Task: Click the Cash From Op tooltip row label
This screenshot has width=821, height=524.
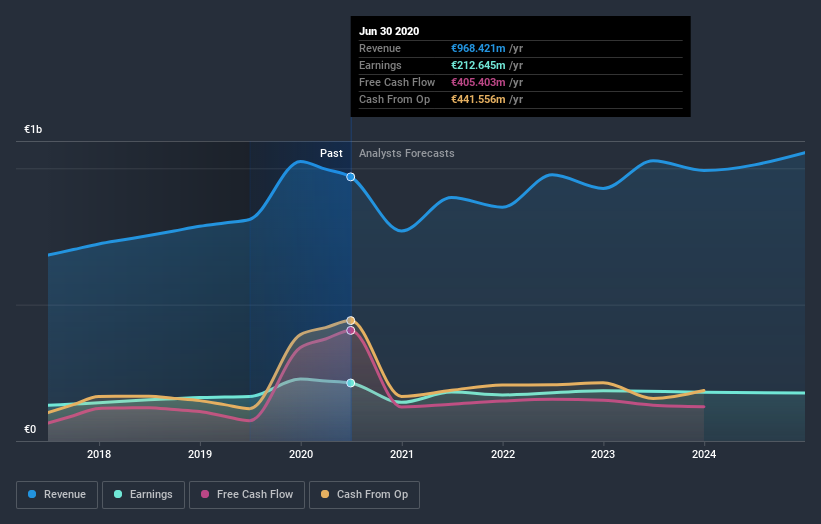Action: tap(394, 99)
